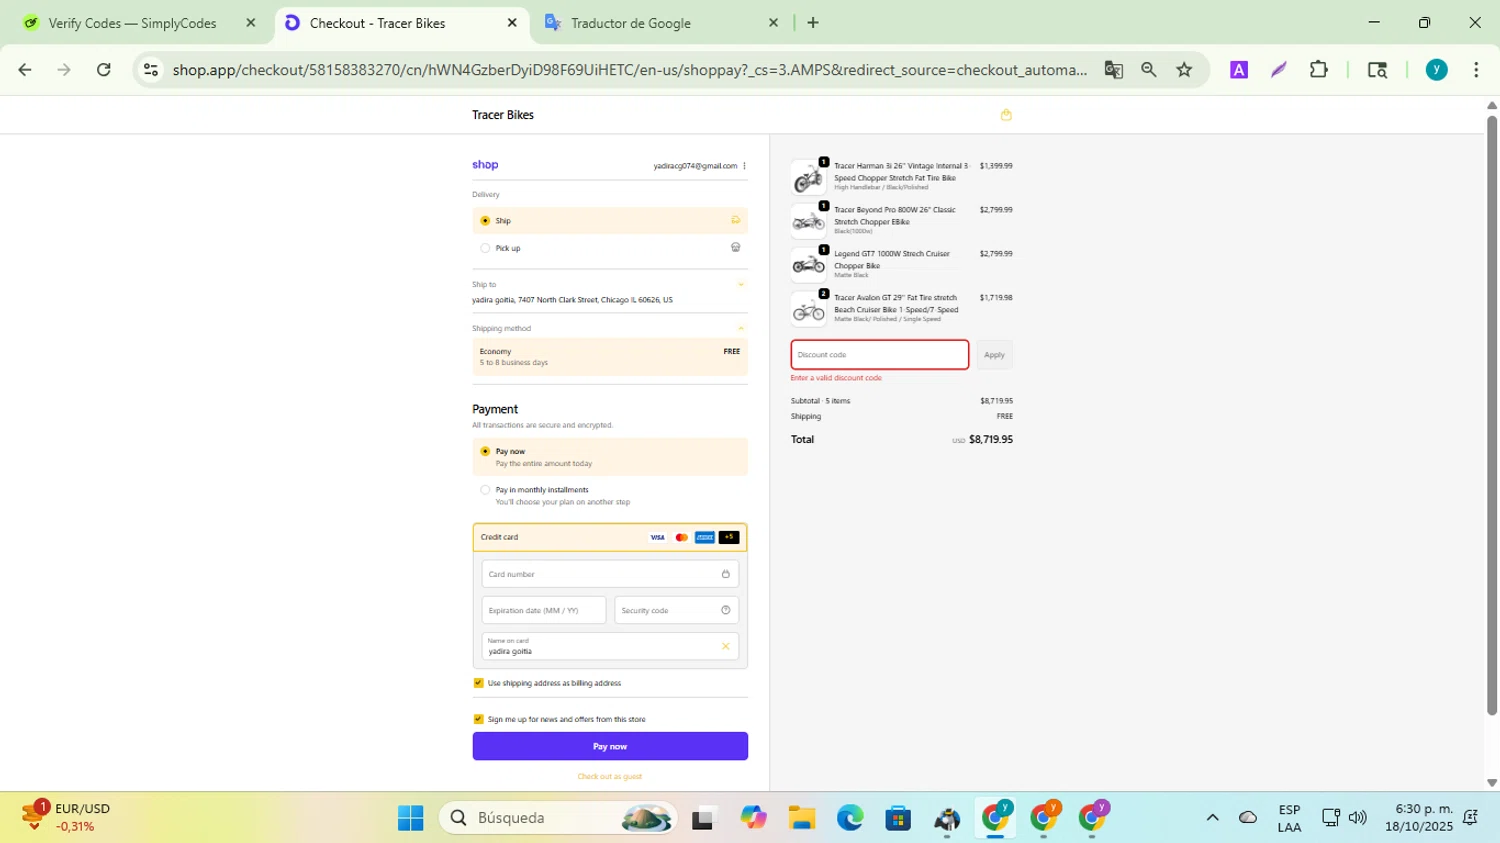Image resolution: width=1500 pixels, height=843 pixels.
Task: Open the cart bag icon in header
Action: [x=1006, y=115]
